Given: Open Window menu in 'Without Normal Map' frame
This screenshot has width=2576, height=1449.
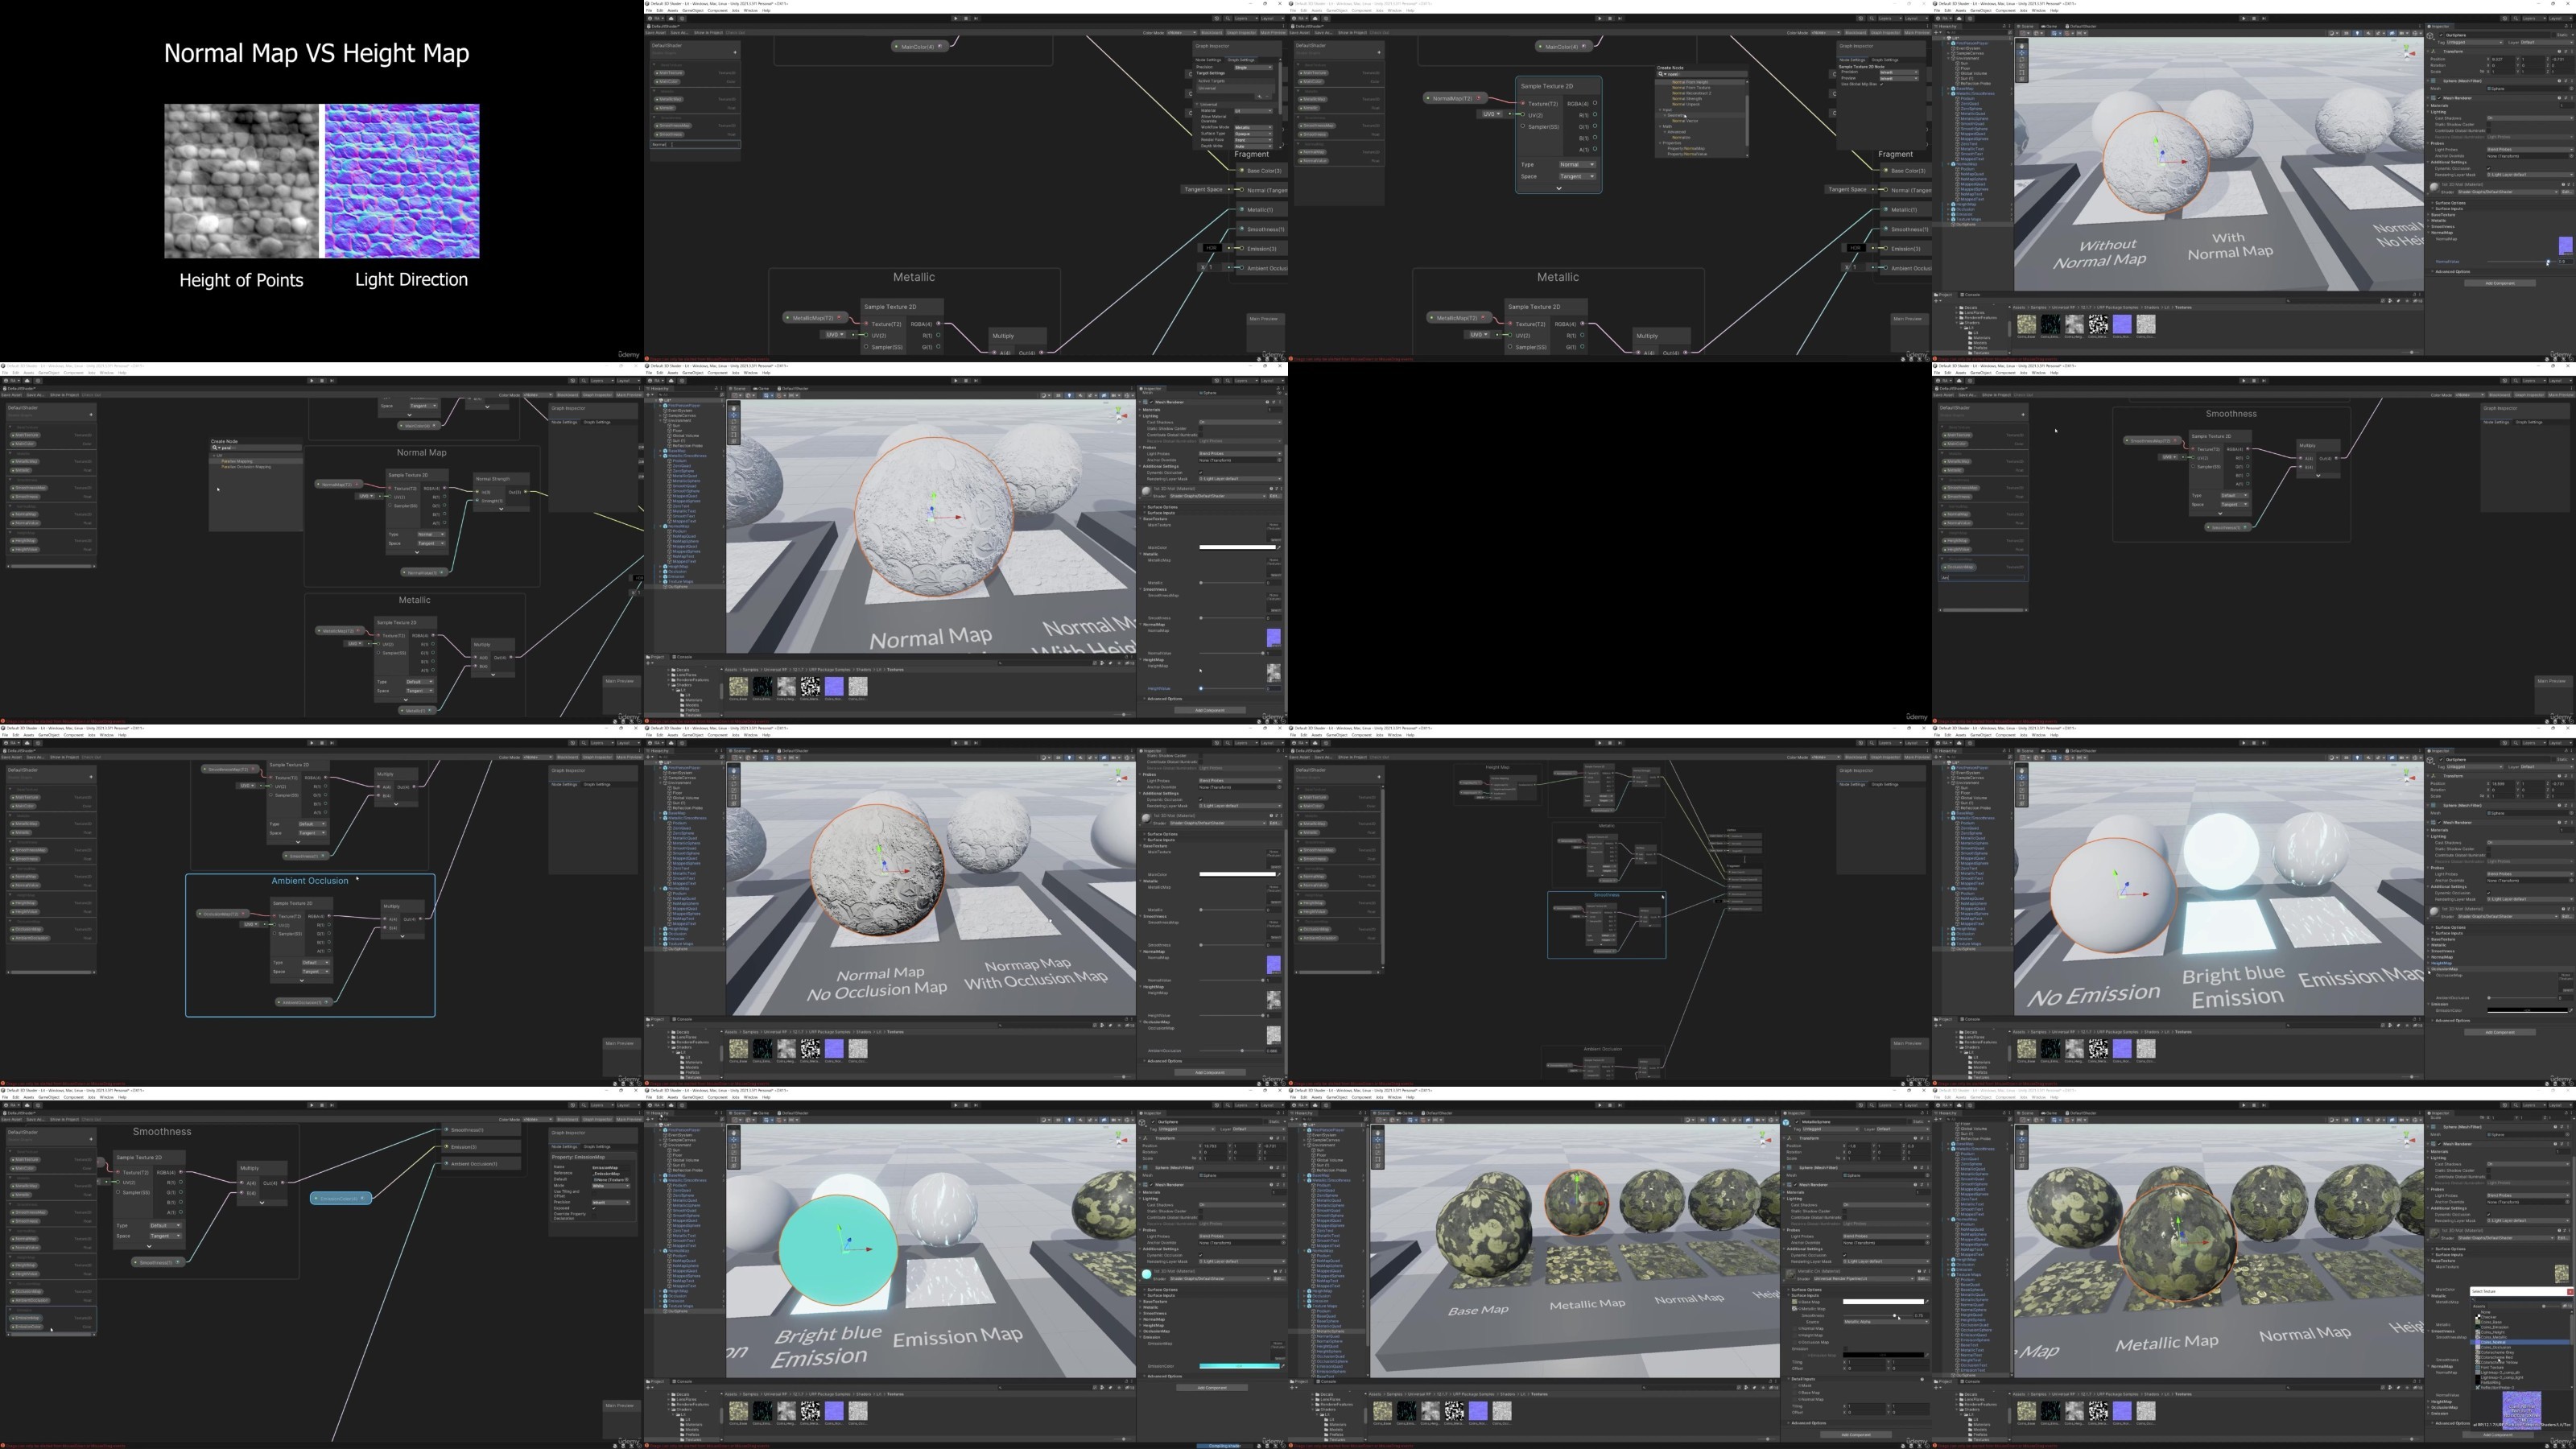Looking at the screenshot, I should [2039, 10].
